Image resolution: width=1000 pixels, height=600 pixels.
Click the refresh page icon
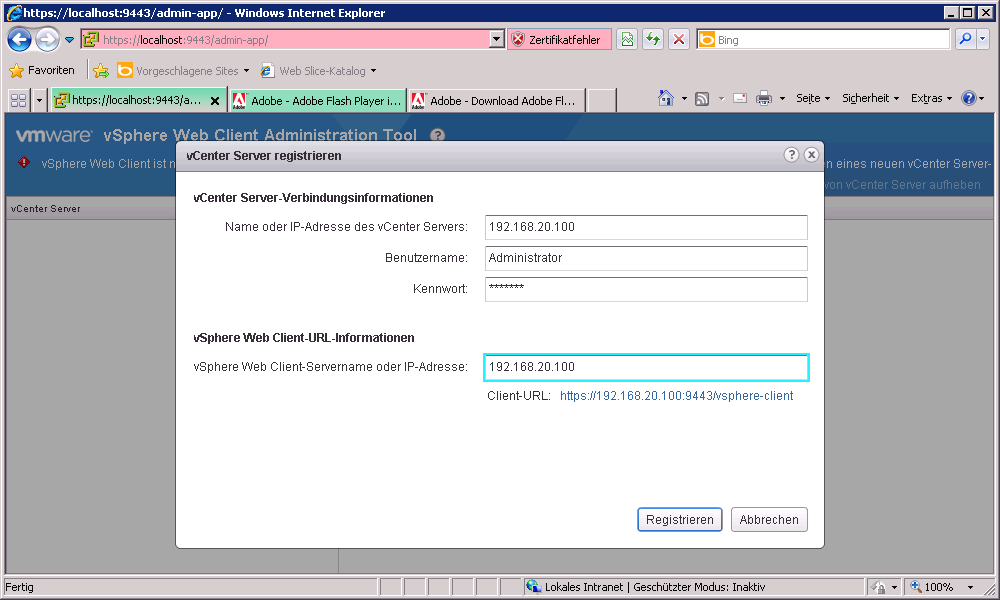[653, 40]
